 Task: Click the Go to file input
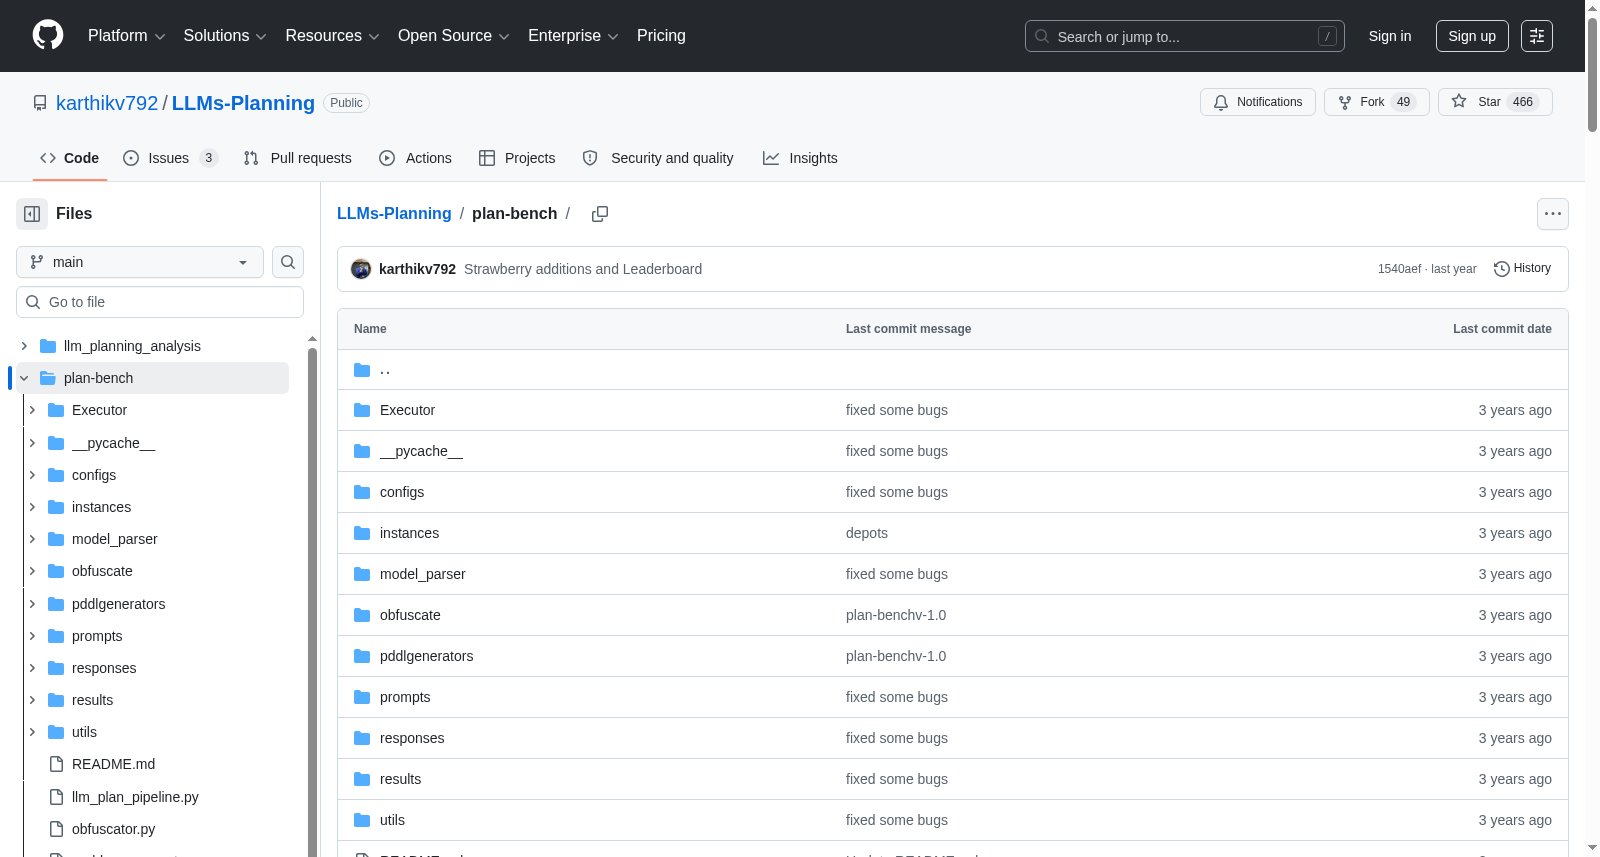(x=160, y=302)
